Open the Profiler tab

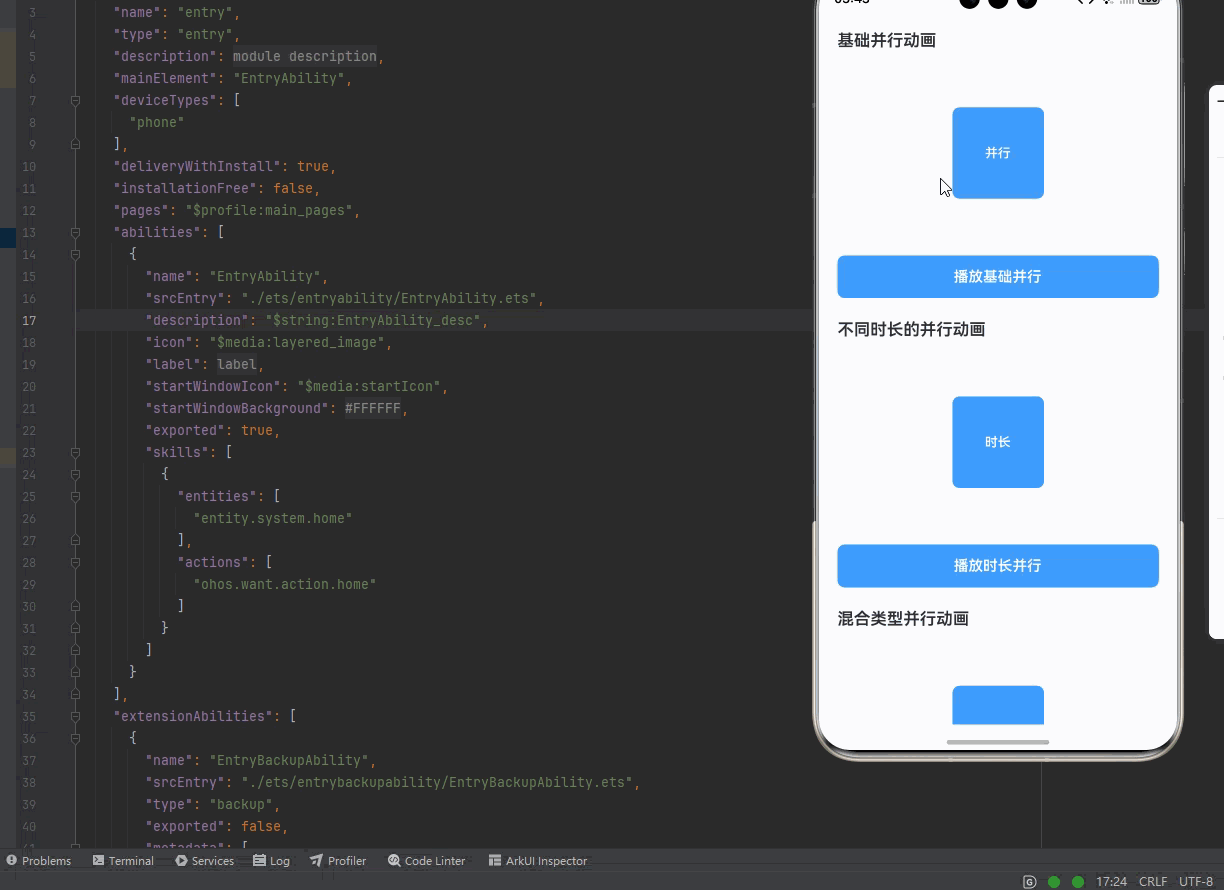pyautogui.click(x=338, y=860)
